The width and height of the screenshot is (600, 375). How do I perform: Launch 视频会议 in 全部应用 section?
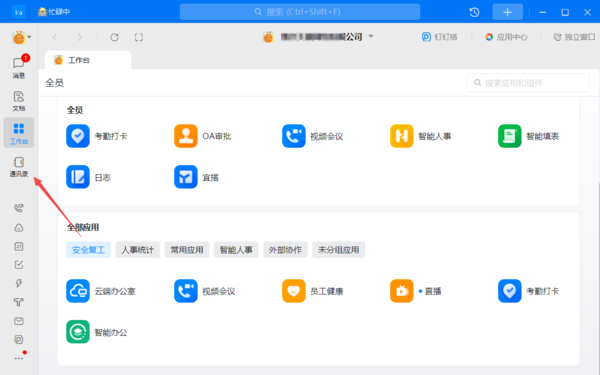point(205,291)
